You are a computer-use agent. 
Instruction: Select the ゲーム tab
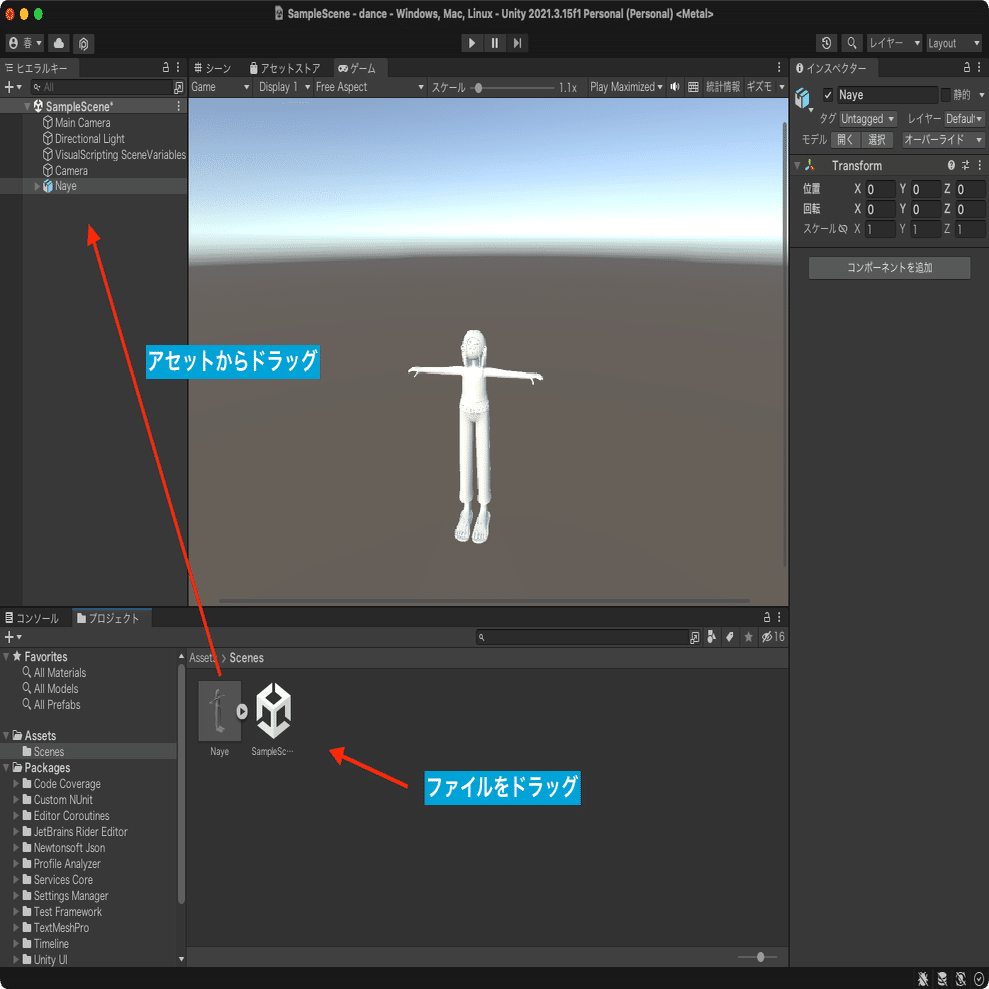coord(358,68)
